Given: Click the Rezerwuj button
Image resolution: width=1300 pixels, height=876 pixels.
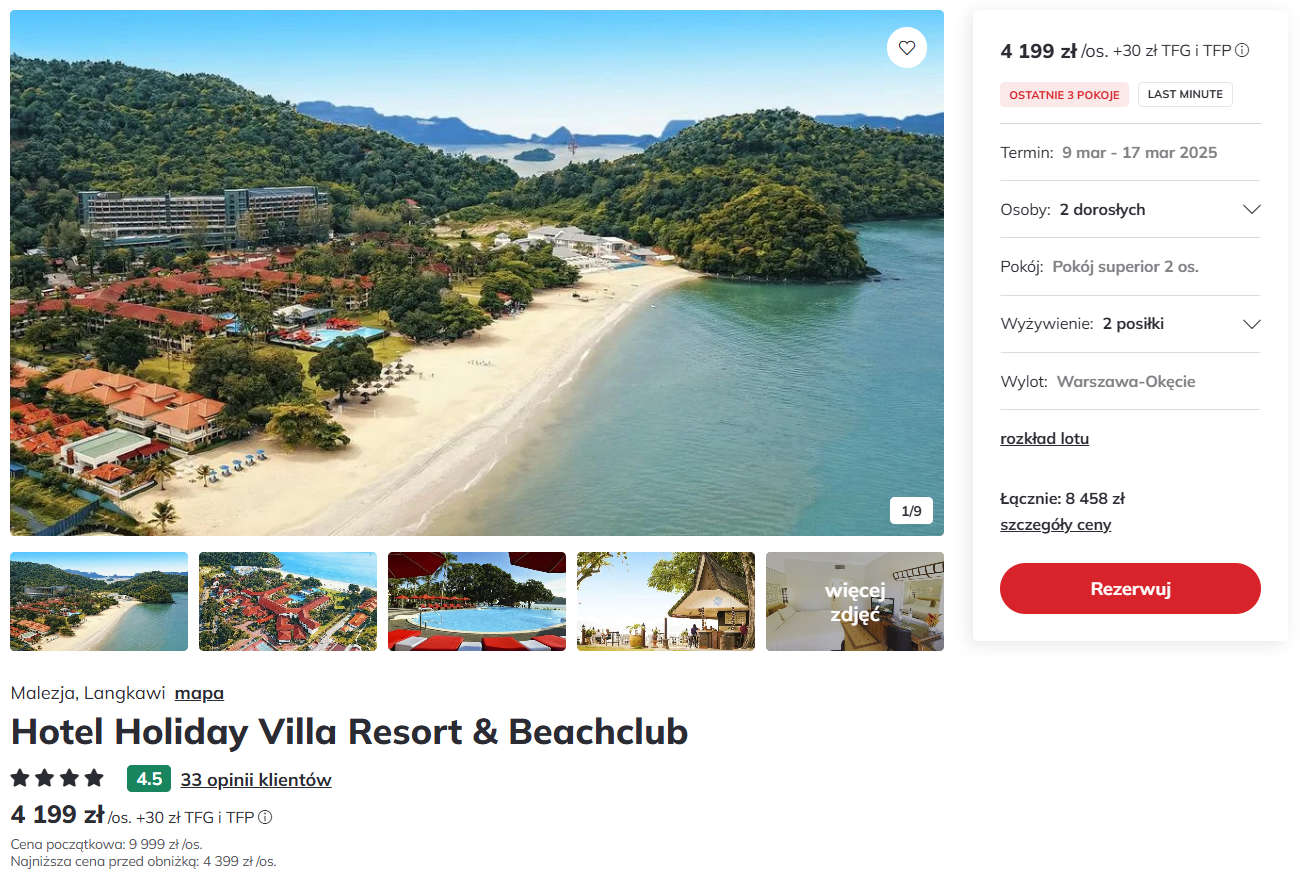Looking at the screenshot, I should 1130,588.
